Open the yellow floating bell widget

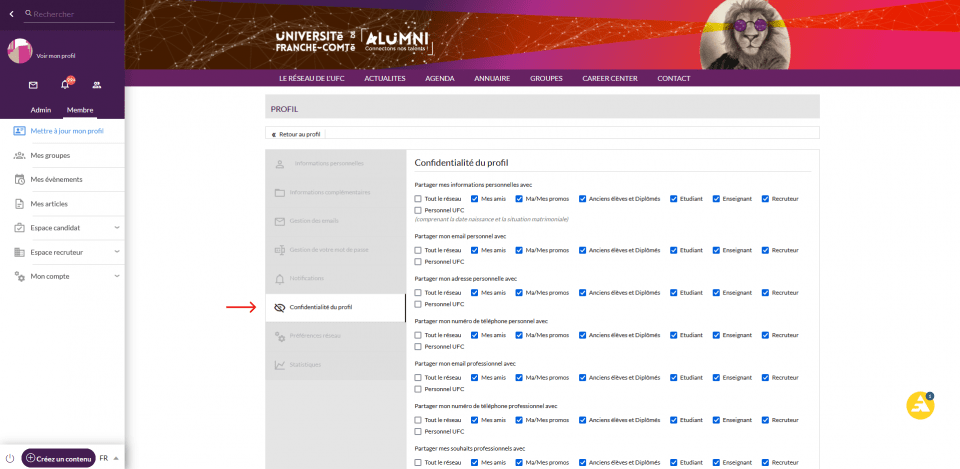coord(919,405)
